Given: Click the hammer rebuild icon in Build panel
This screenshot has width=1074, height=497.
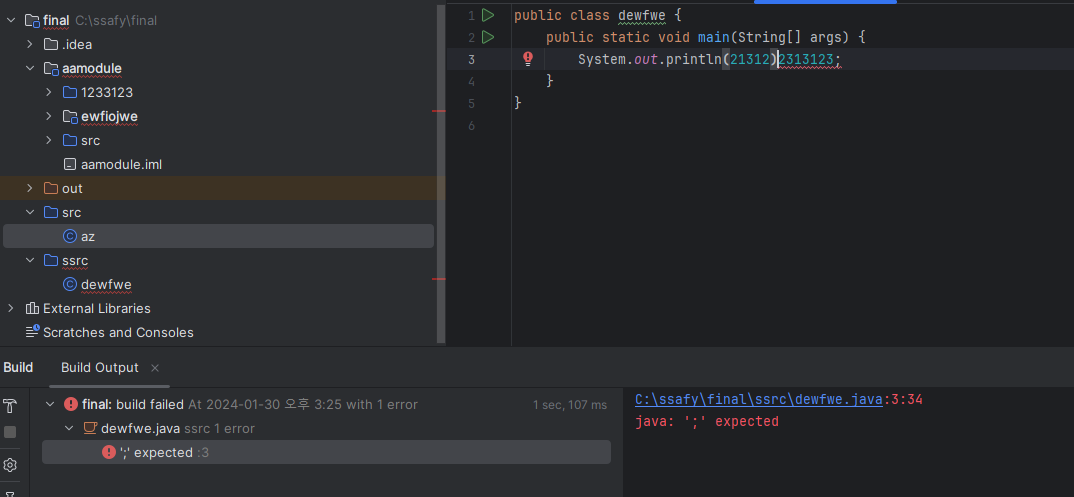Looking at the screenshot, I should pyautogui.click(x=10, y=405).
